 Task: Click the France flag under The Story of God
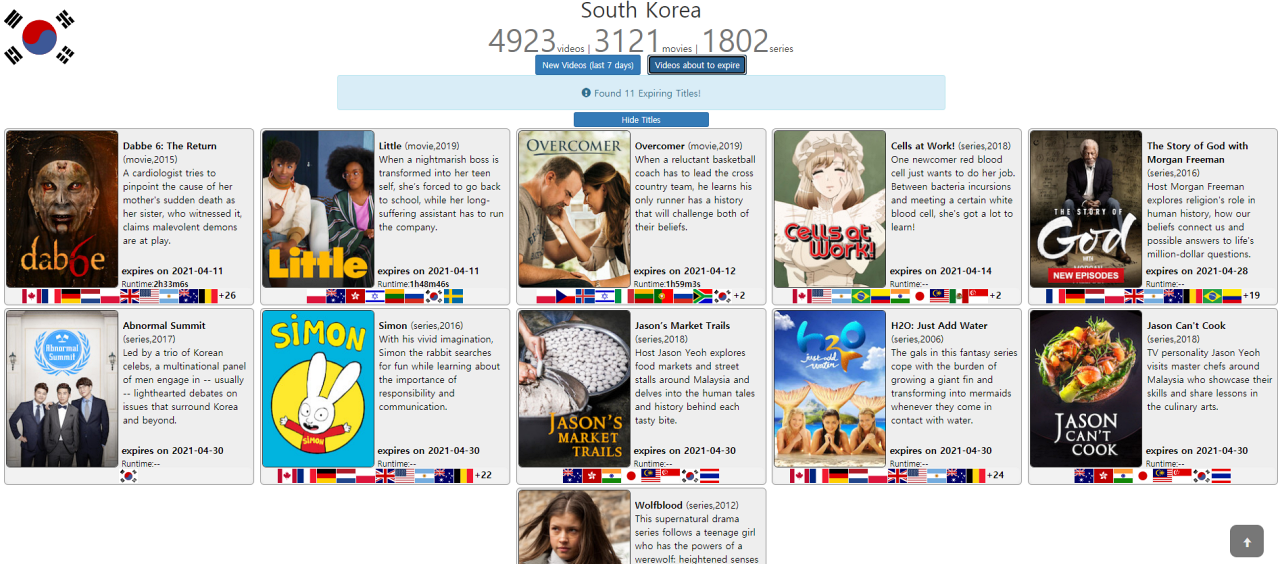coord(1055,296)
